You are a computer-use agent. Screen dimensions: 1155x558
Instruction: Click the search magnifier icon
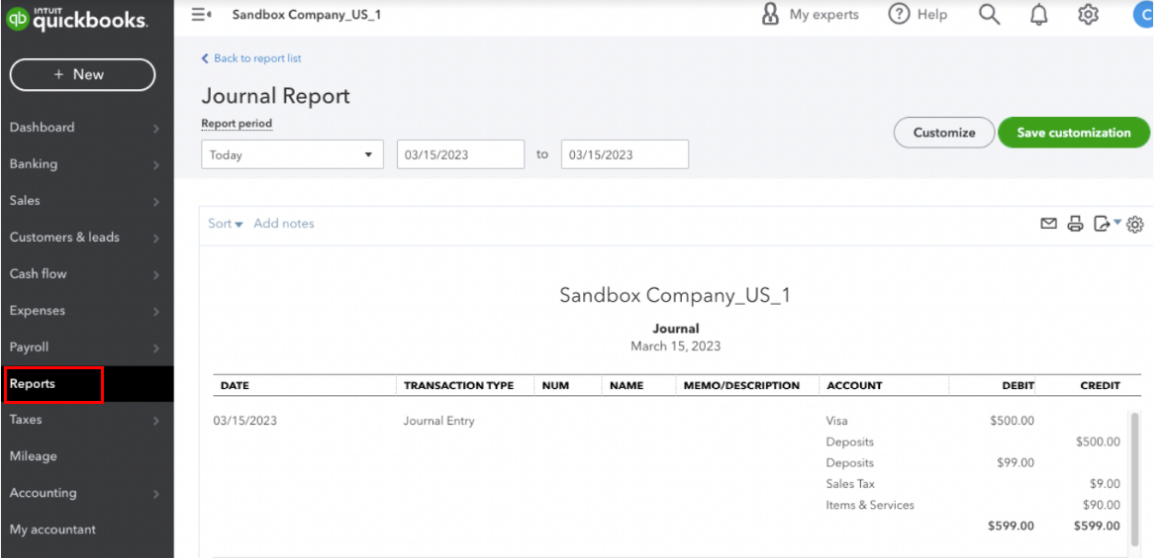point(989,15)
